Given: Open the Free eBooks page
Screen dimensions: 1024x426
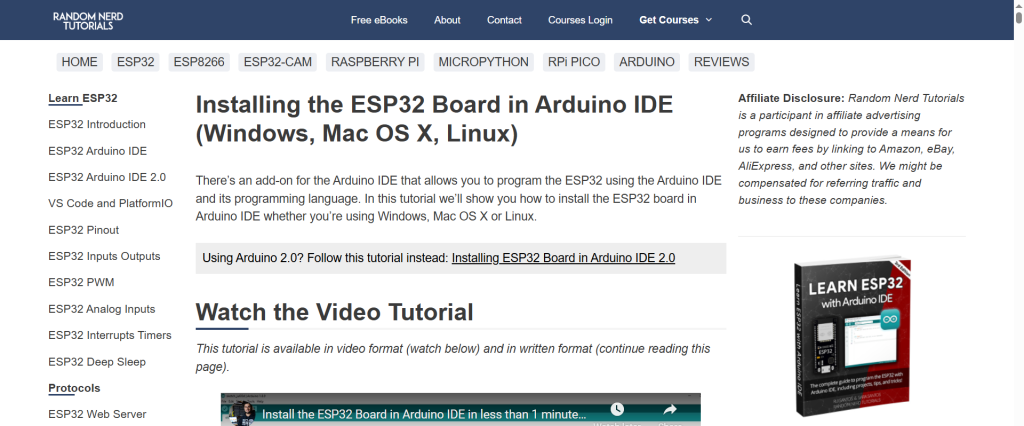Looking at the screenshot, I should 379,20.
